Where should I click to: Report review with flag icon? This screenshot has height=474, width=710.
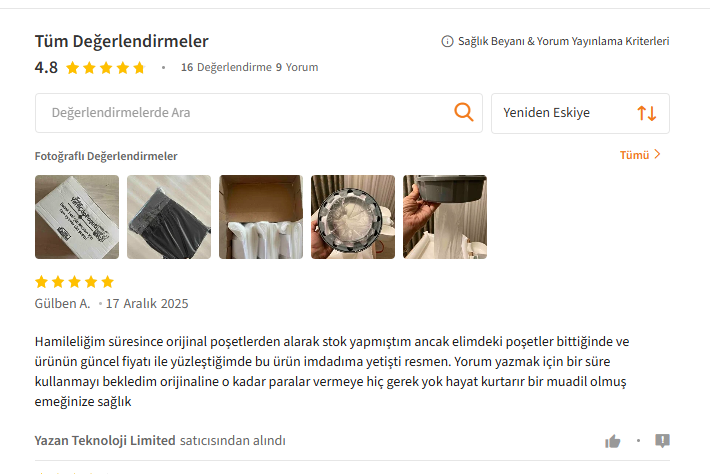[662, 440]
